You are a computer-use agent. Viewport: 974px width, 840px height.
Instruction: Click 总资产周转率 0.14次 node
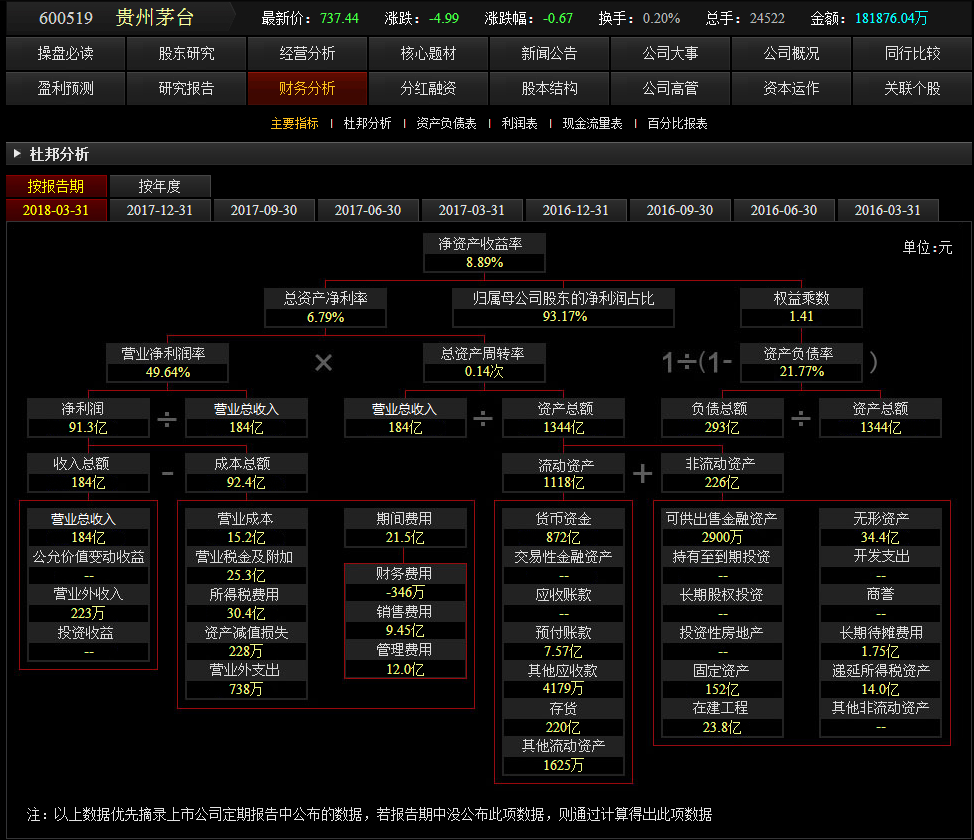click(485, 363)
